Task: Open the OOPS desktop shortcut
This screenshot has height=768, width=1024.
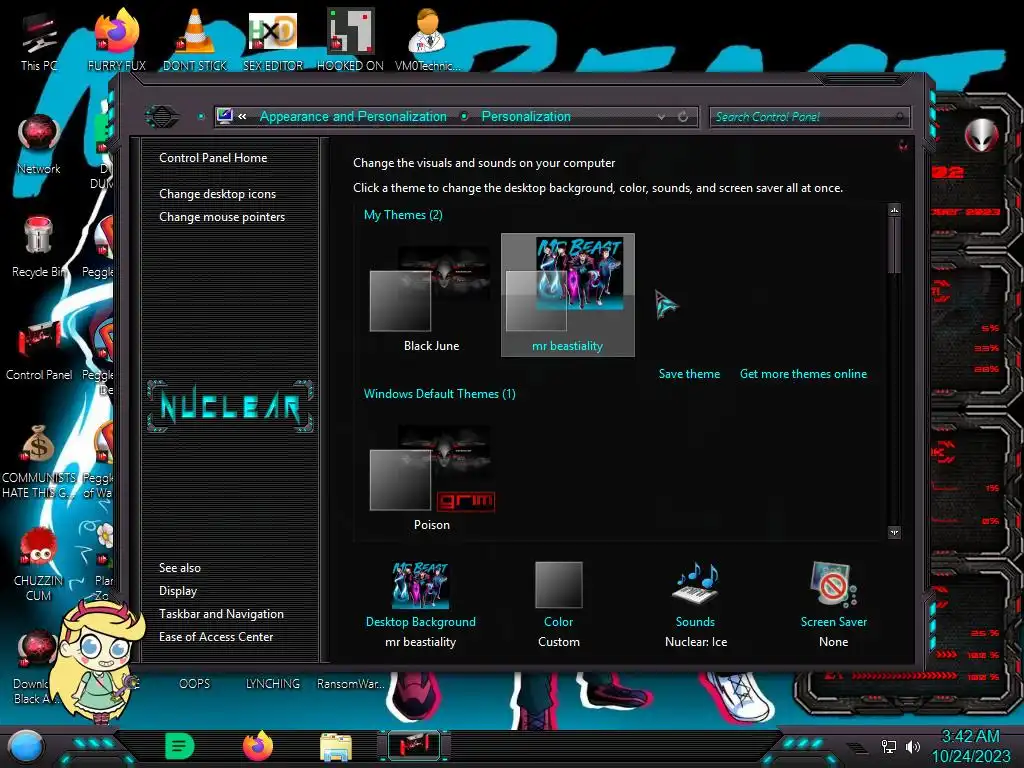Action: pyautogui.click(x=195, y=684)
